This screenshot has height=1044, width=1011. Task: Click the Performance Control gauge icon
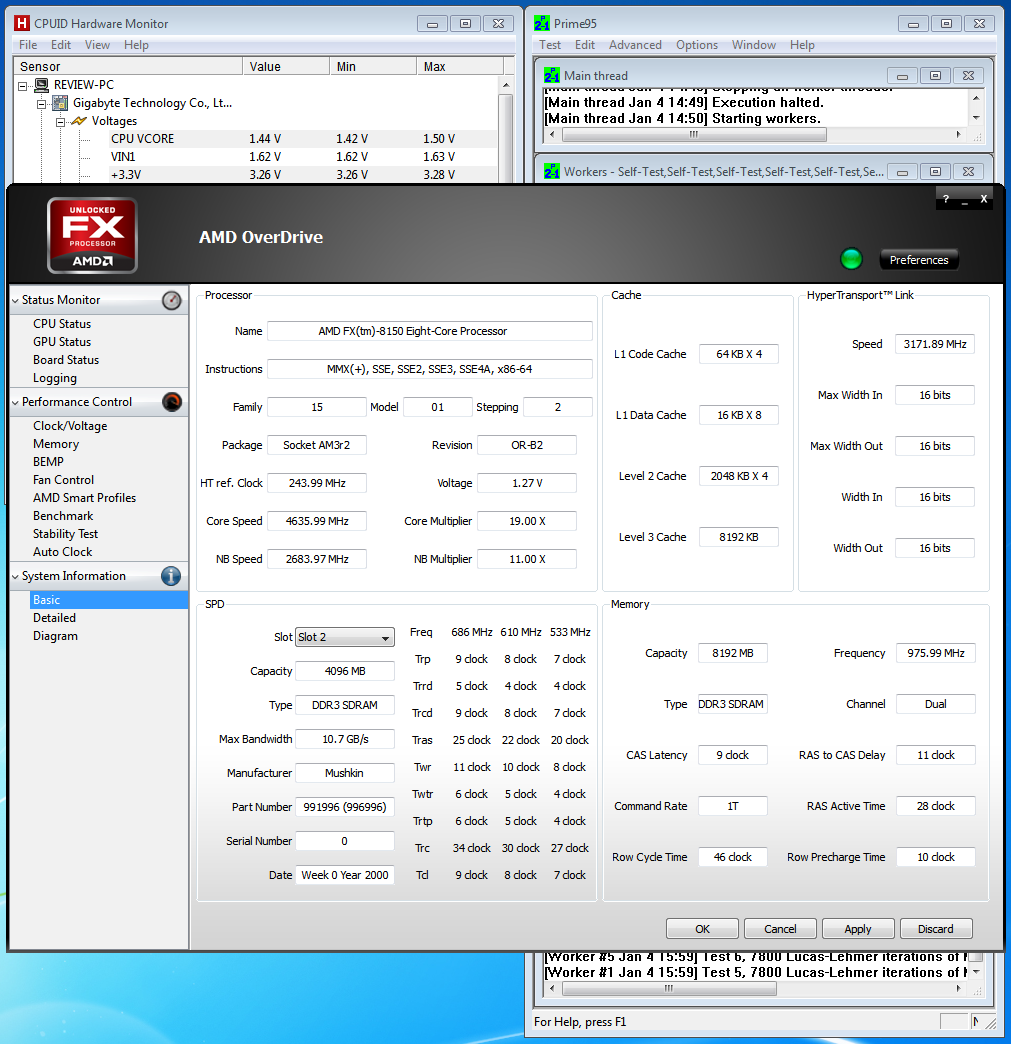pyautogui.click(x=170, y=401)
